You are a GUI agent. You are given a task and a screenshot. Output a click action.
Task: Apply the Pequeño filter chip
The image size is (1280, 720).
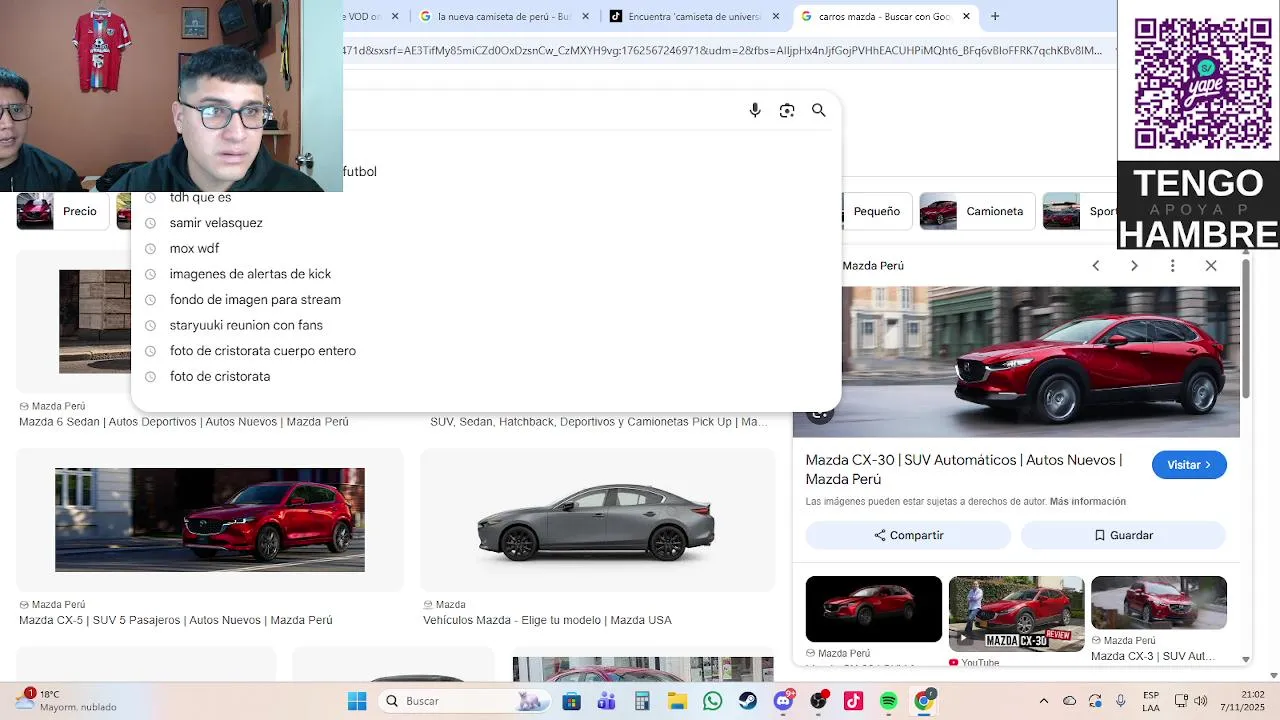(876, 211)
